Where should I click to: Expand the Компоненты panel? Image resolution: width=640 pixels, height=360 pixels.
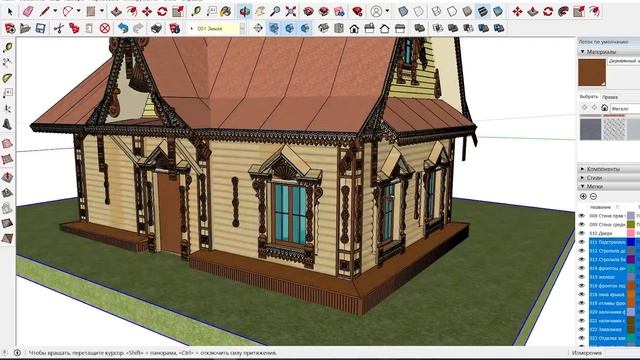click(x=582, y=169)
